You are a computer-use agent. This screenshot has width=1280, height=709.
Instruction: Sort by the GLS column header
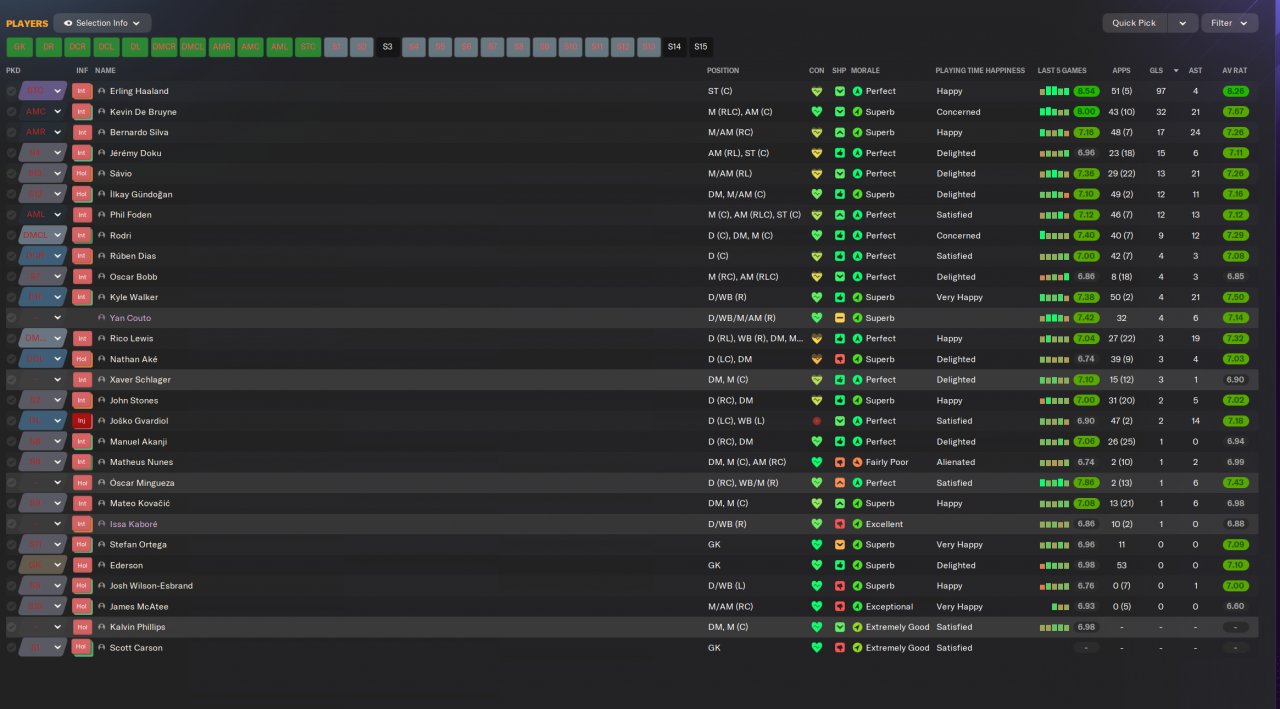(x=1156, y=71)
